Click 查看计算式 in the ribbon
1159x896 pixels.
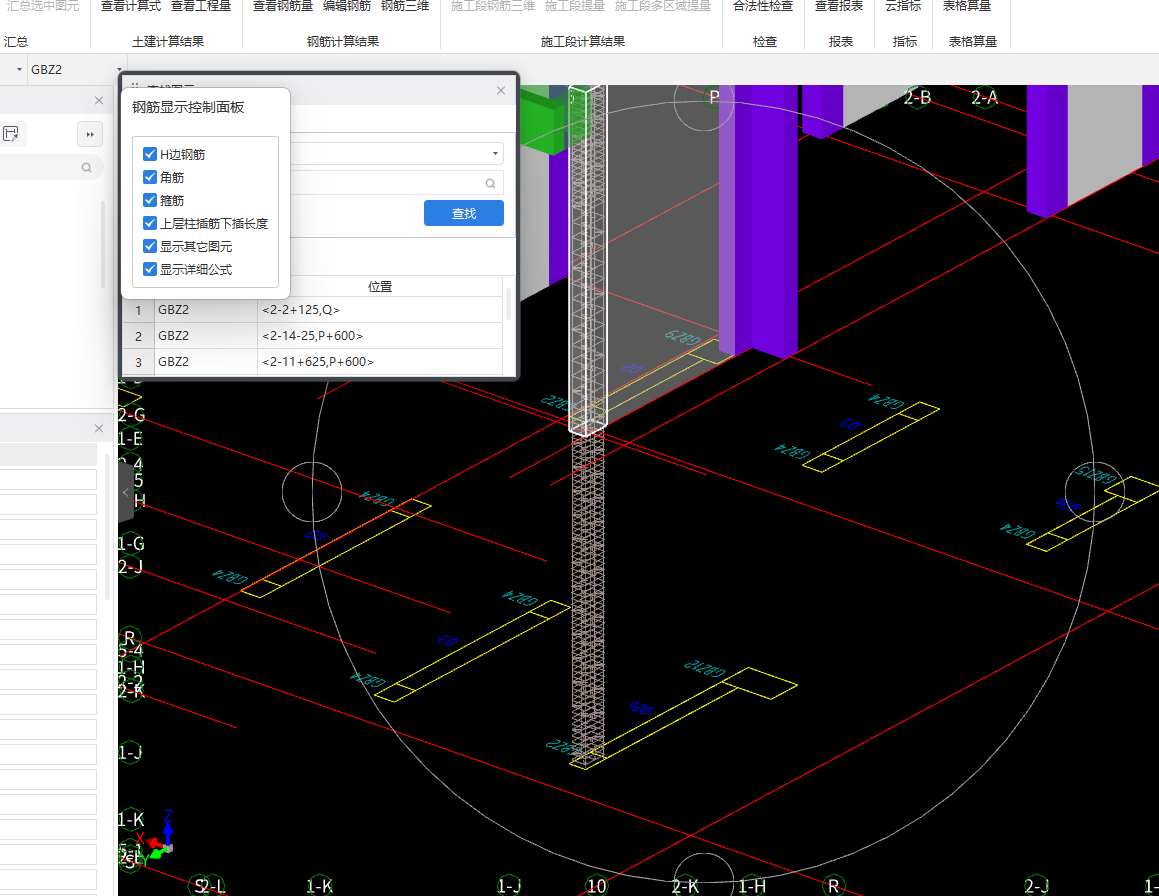pos(131,6)
